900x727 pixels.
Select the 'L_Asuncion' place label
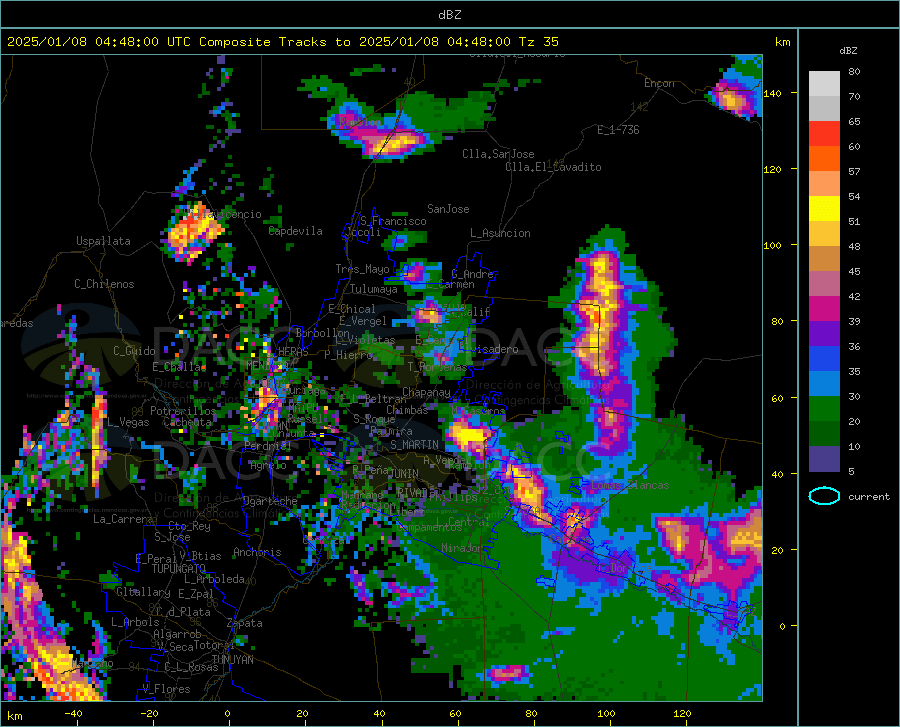500,233
